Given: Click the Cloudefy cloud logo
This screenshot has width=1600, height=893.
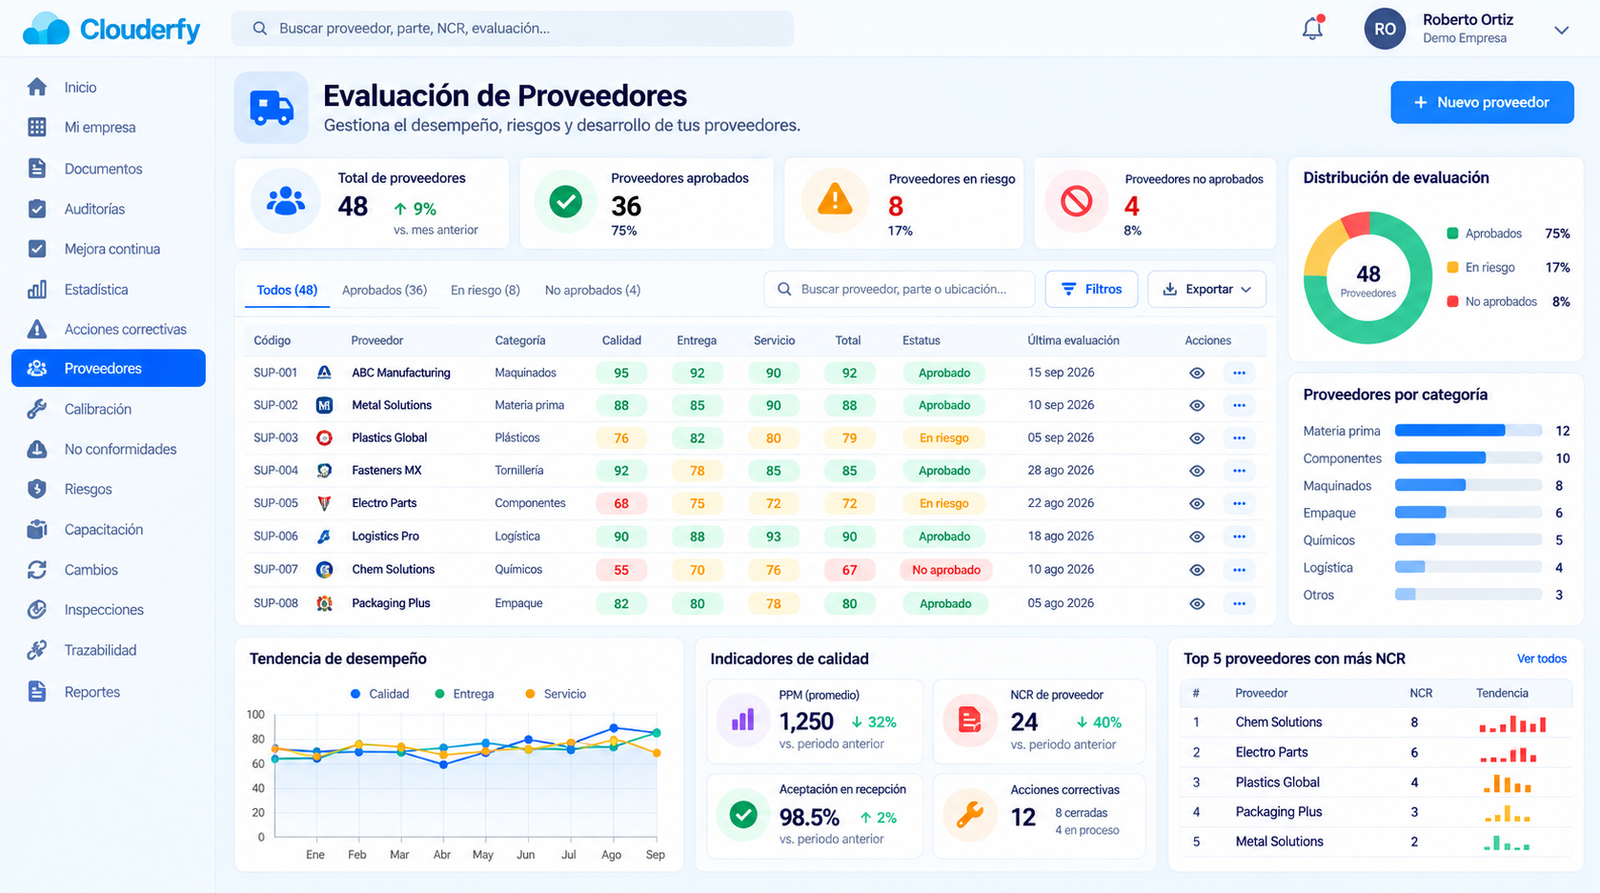Looking at the screenshot, I should pos(46,29).
